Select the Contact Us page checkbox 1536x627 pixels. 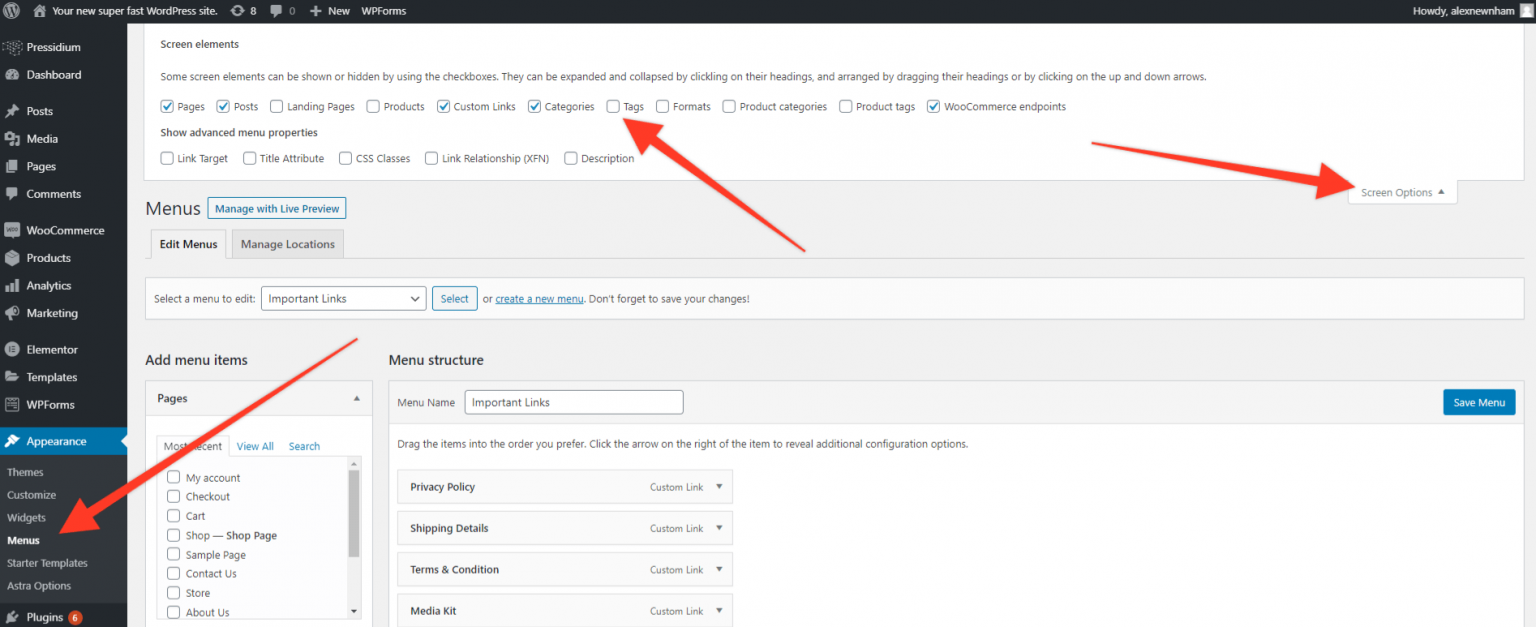click(x=172, y=573)
